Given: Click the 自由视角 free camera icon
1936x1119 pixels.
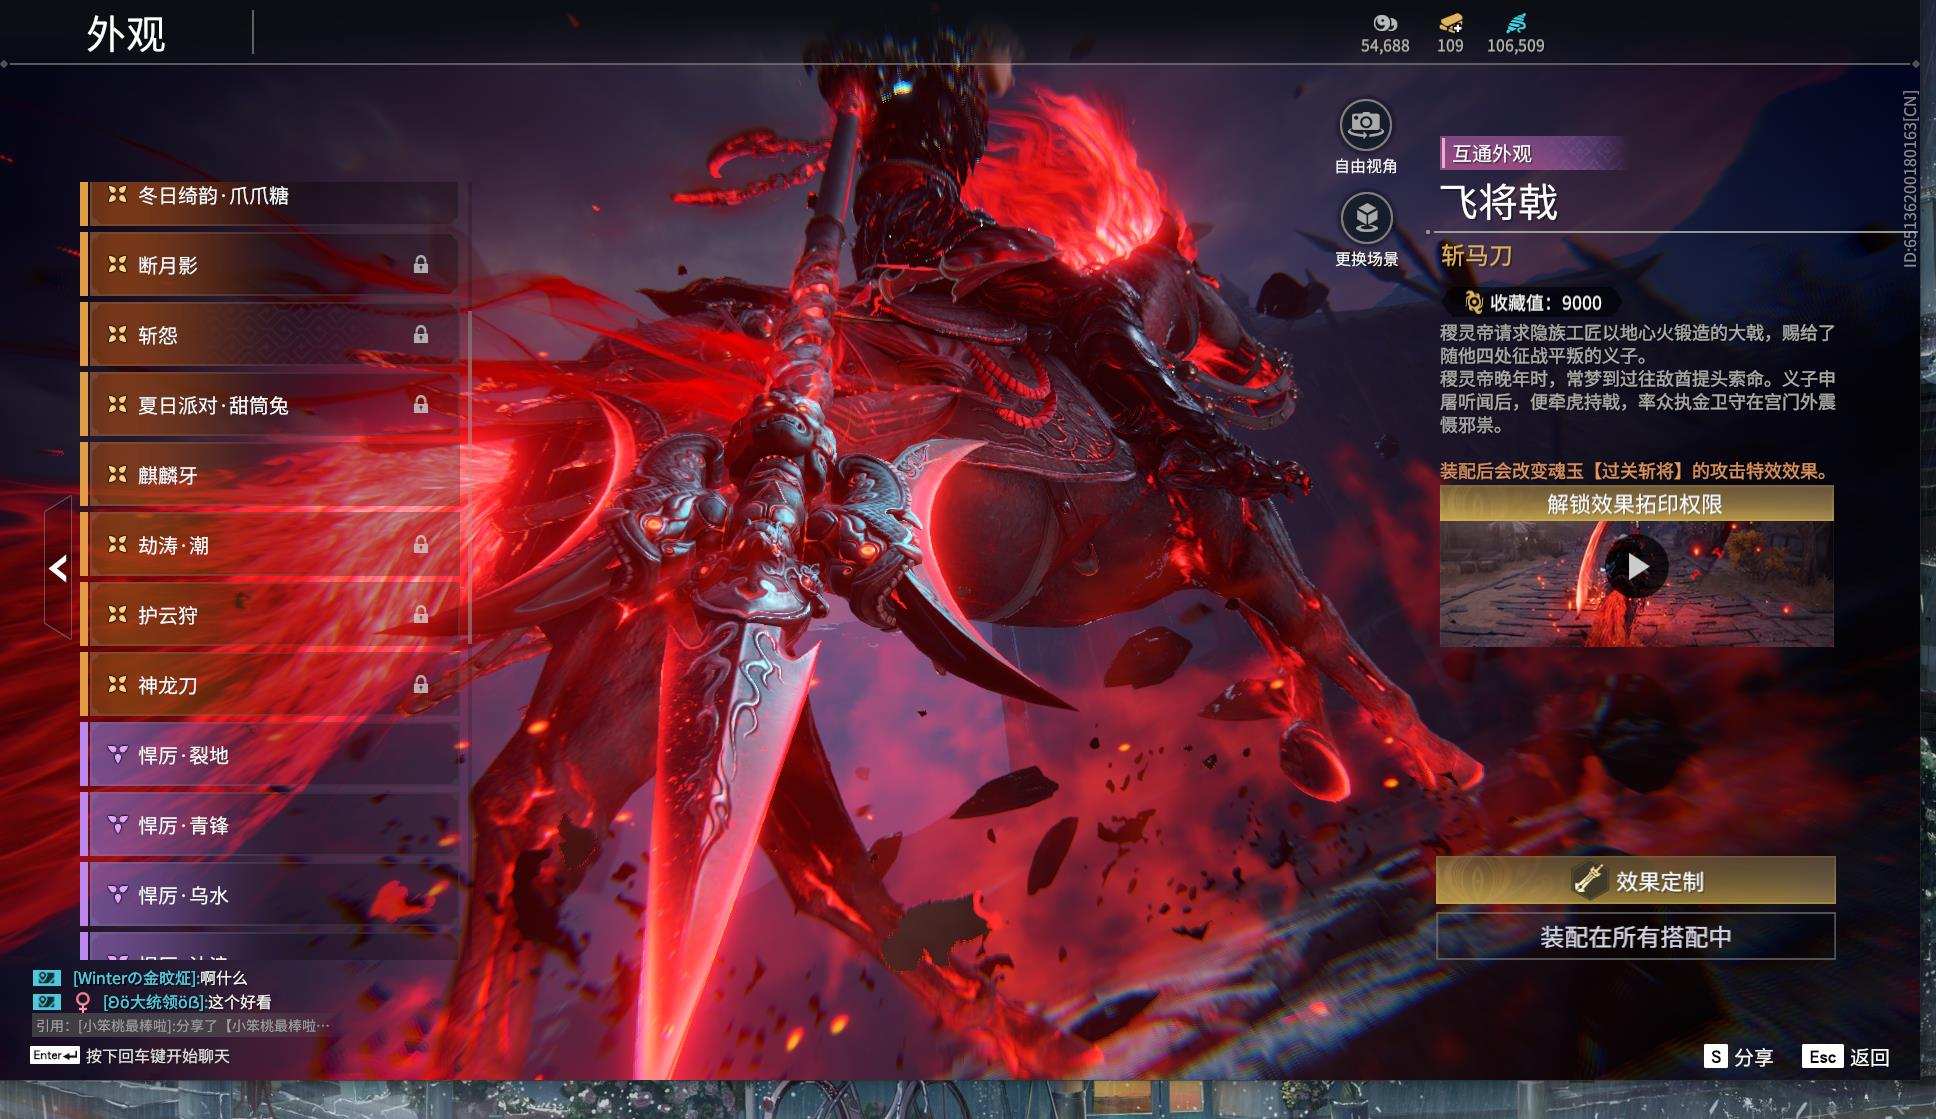Looking at the screenshot, I should tap(1365, 125).
